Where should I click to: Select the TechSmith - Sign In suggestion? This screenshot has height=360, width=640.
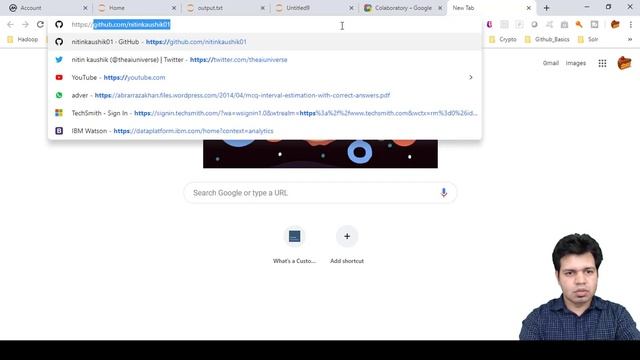(x=264, y=113)
